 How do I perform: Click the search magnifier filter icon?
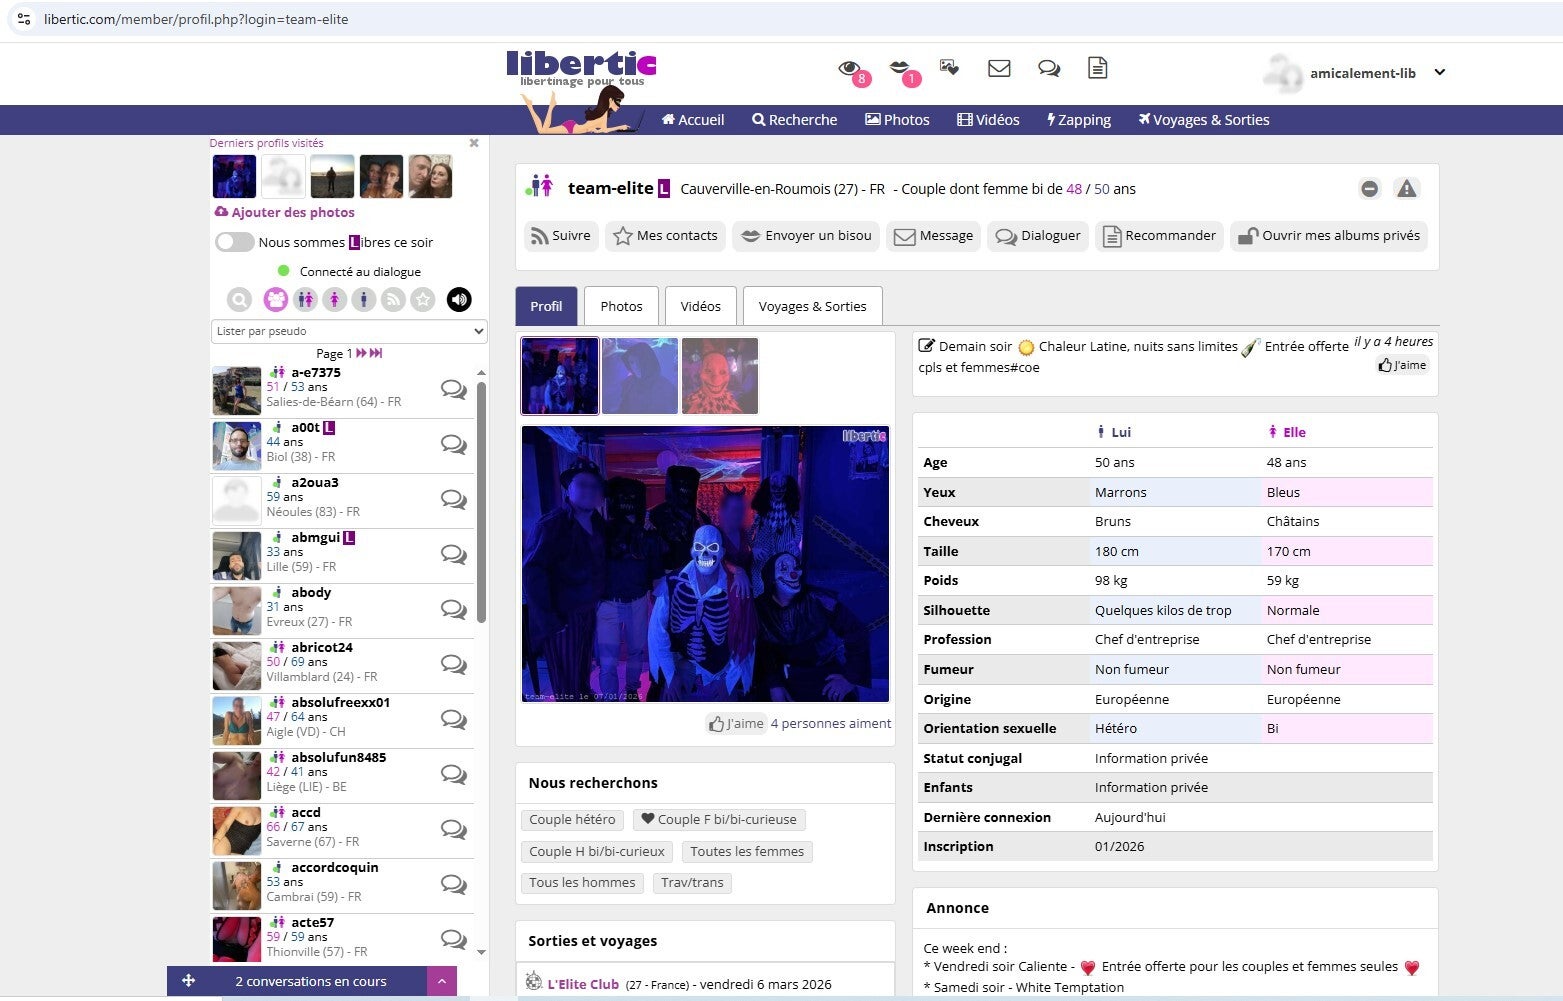[x=239, y=299]
